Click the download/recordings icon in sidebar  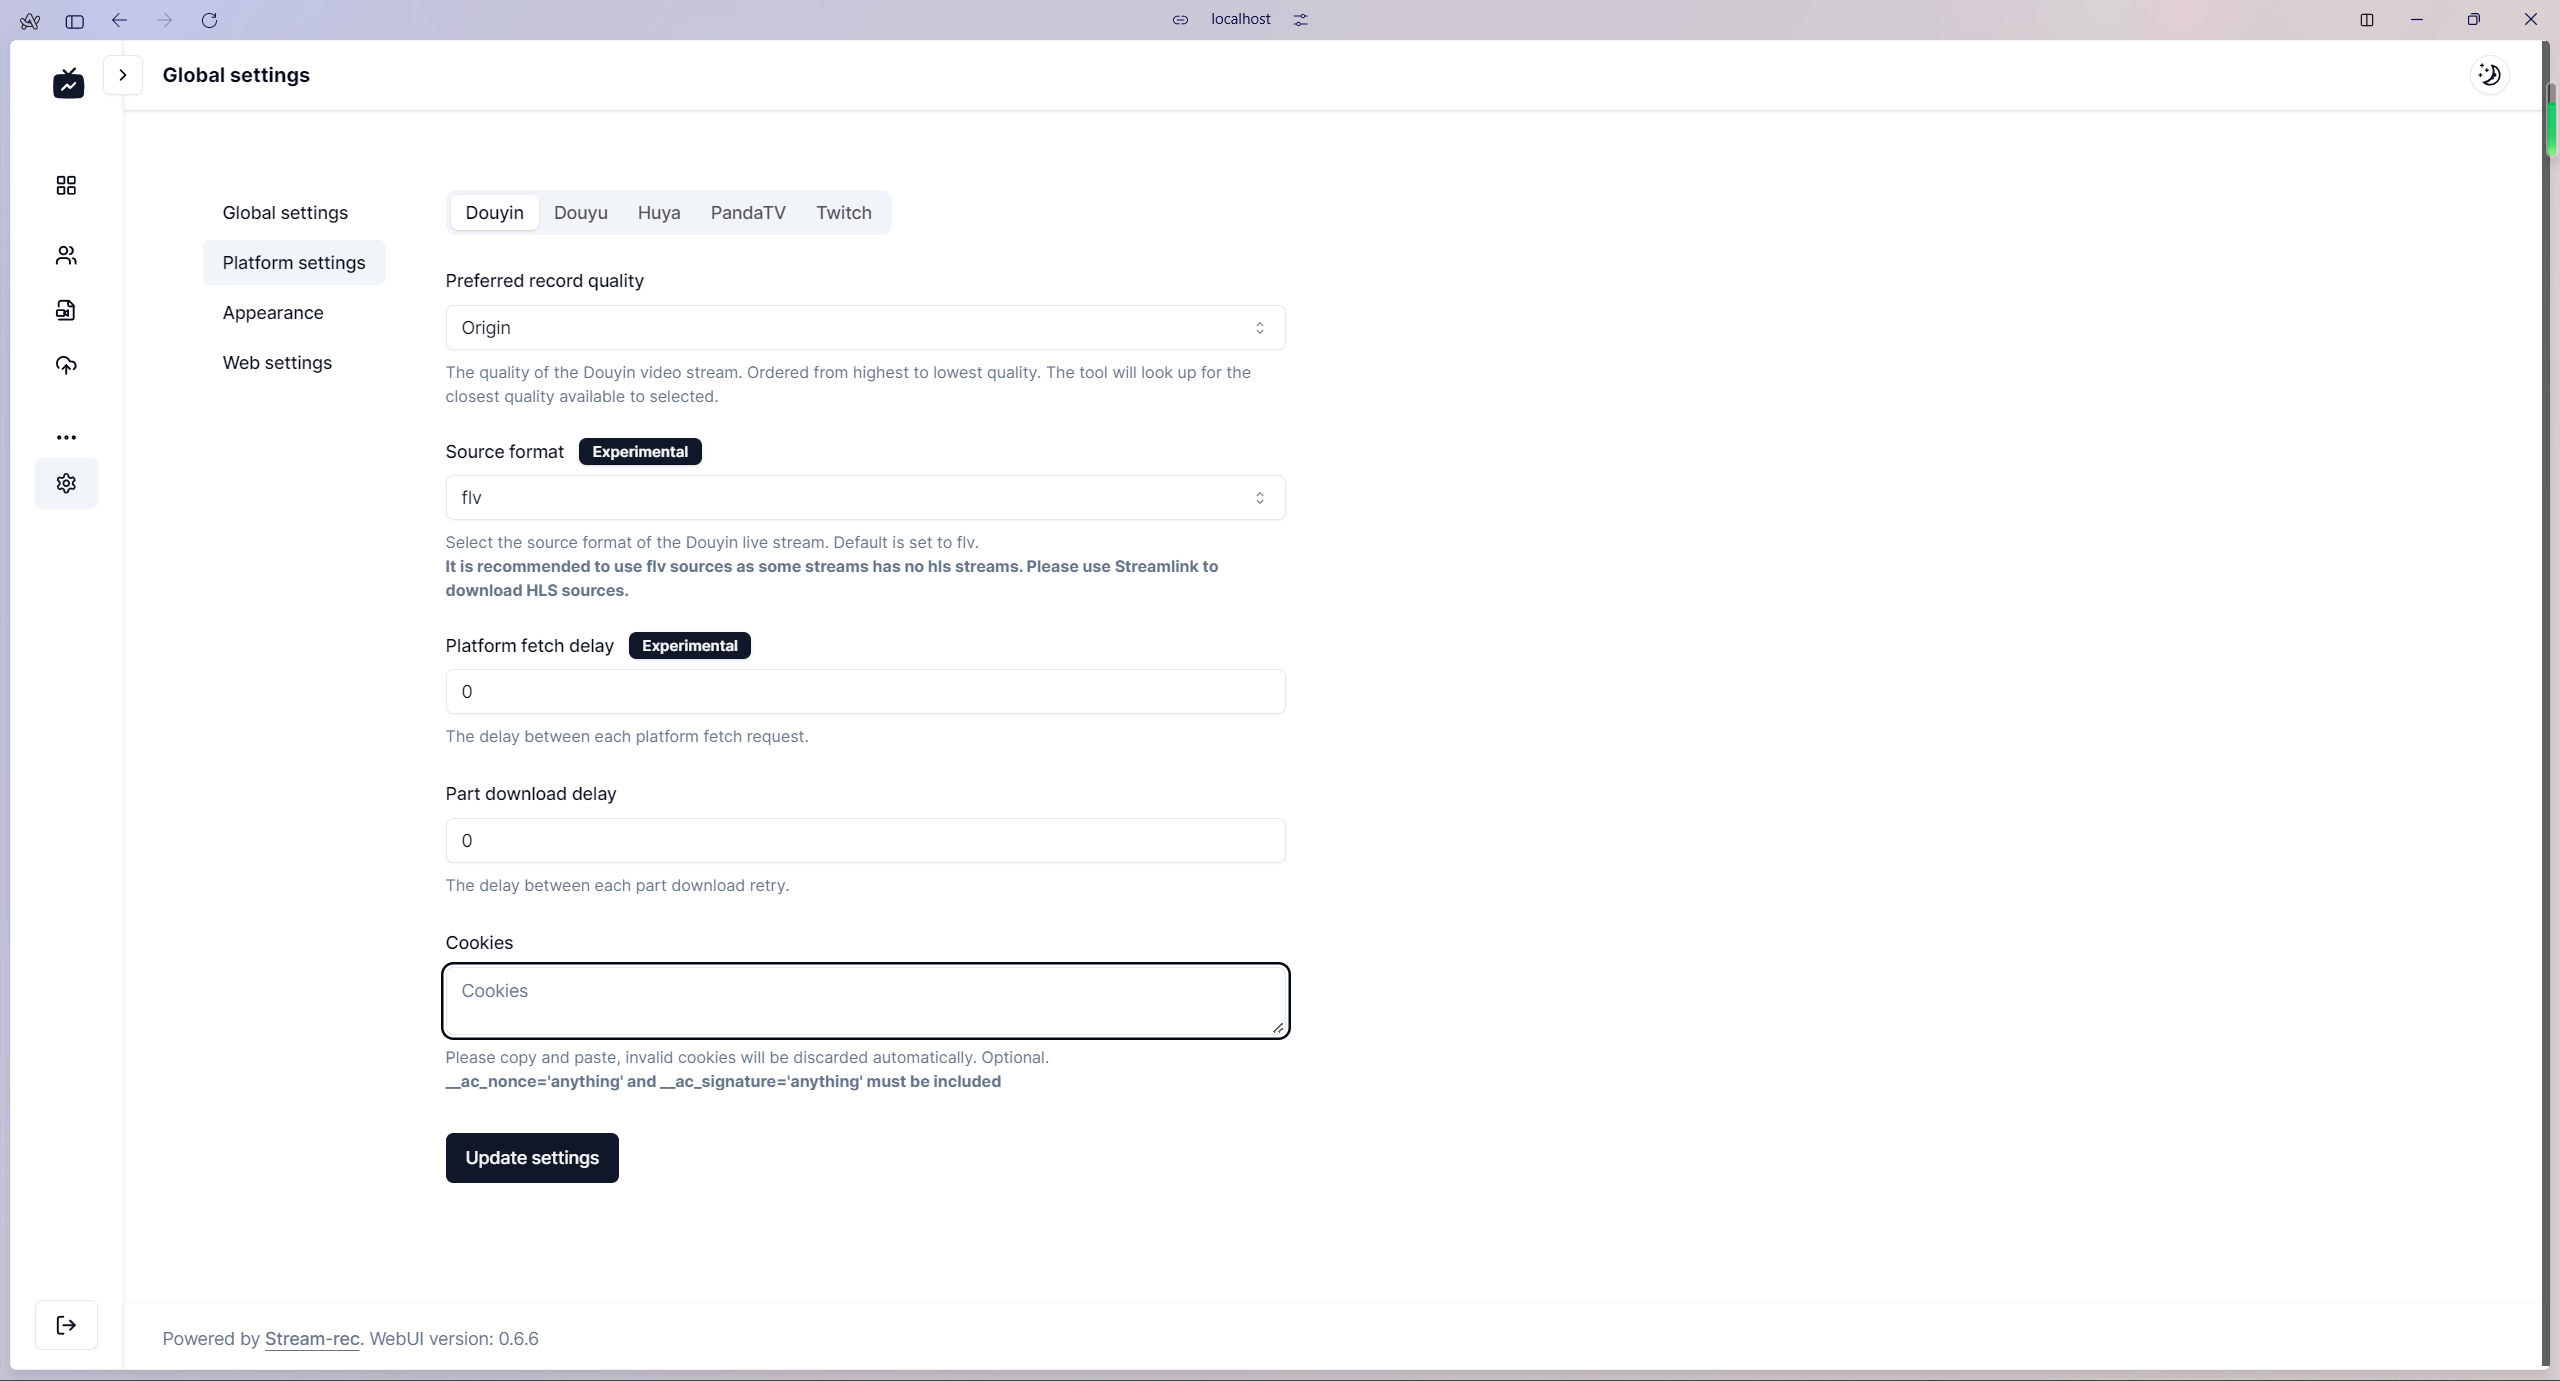click(x=66, y=308)
